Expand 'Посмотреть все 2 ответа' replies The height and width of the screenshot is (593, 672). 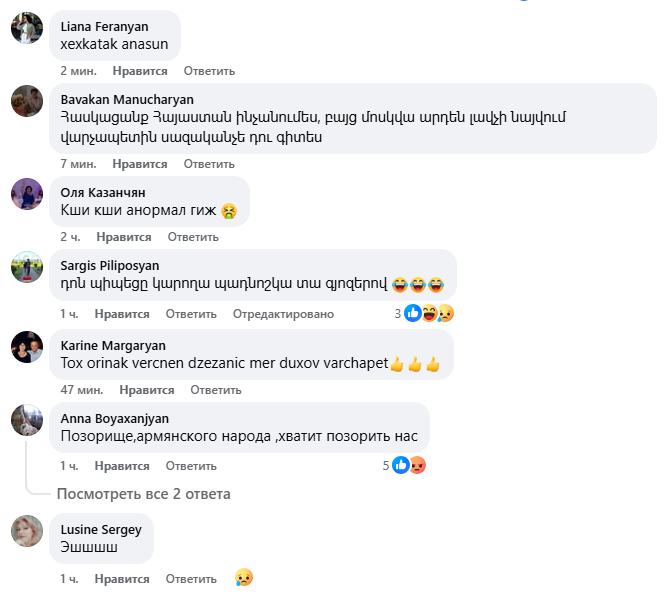click(143, 493)
